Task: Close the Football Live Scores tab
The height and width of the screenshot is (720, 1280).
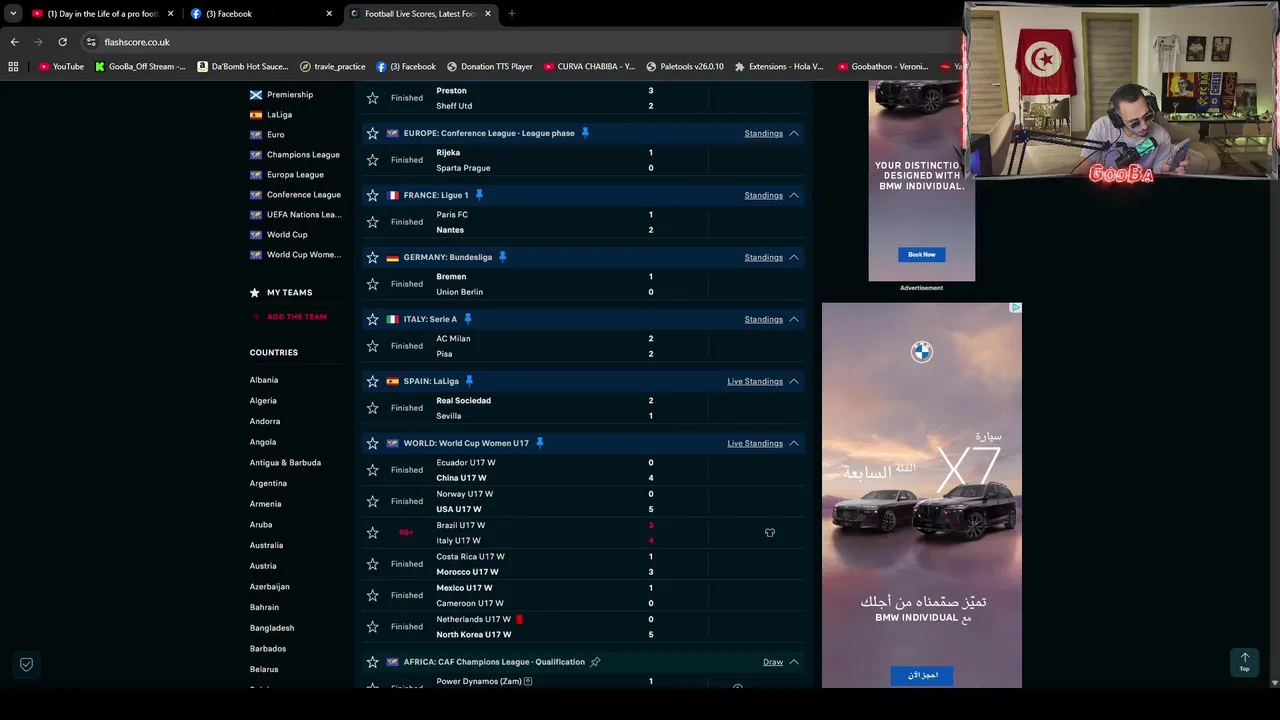Action: coord(488,14)
